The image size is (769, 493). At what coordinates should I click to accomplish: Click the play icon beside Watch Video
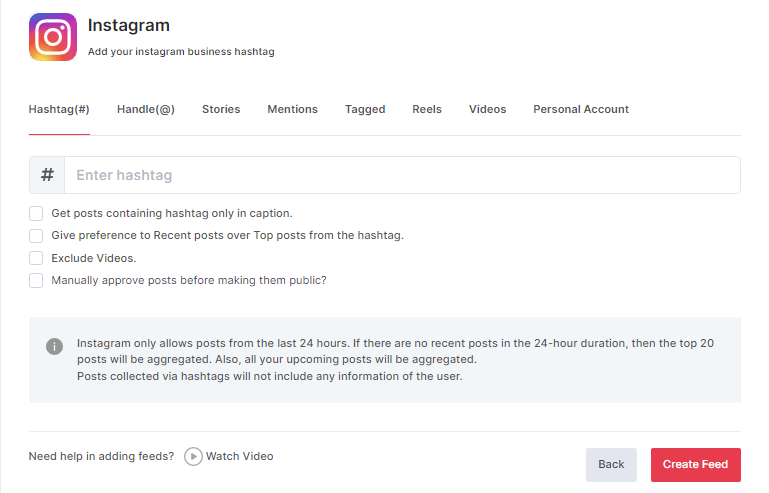193,456
